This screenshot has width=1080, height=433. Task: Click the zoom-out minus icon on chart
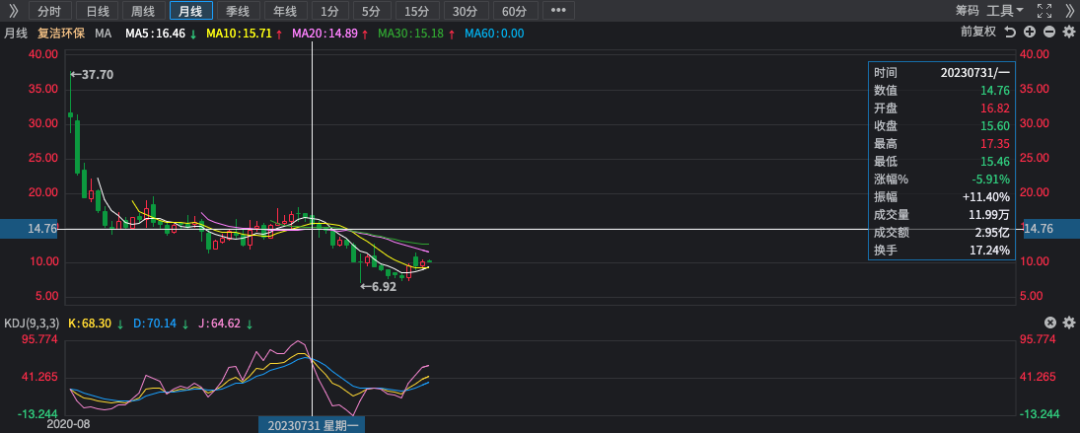click(1049, 32)
